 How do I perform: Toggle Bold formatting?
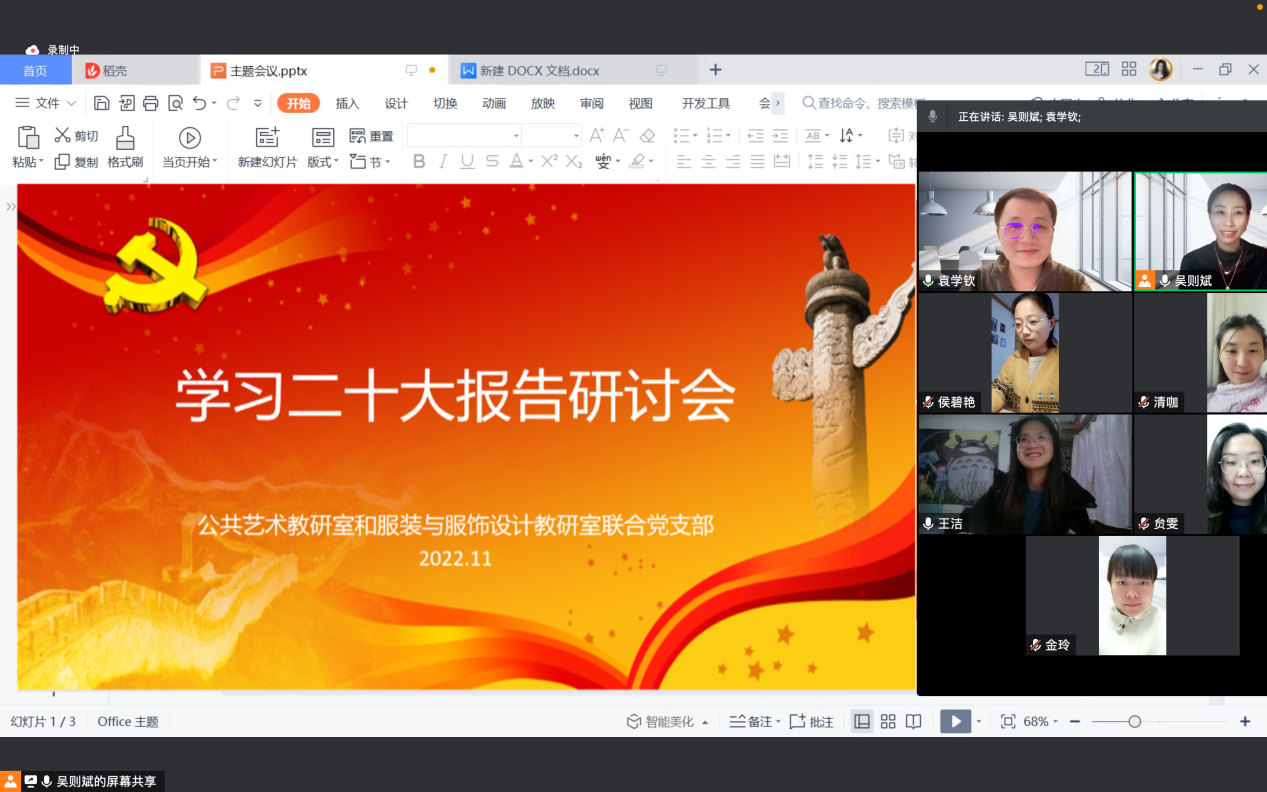[419, 161]
